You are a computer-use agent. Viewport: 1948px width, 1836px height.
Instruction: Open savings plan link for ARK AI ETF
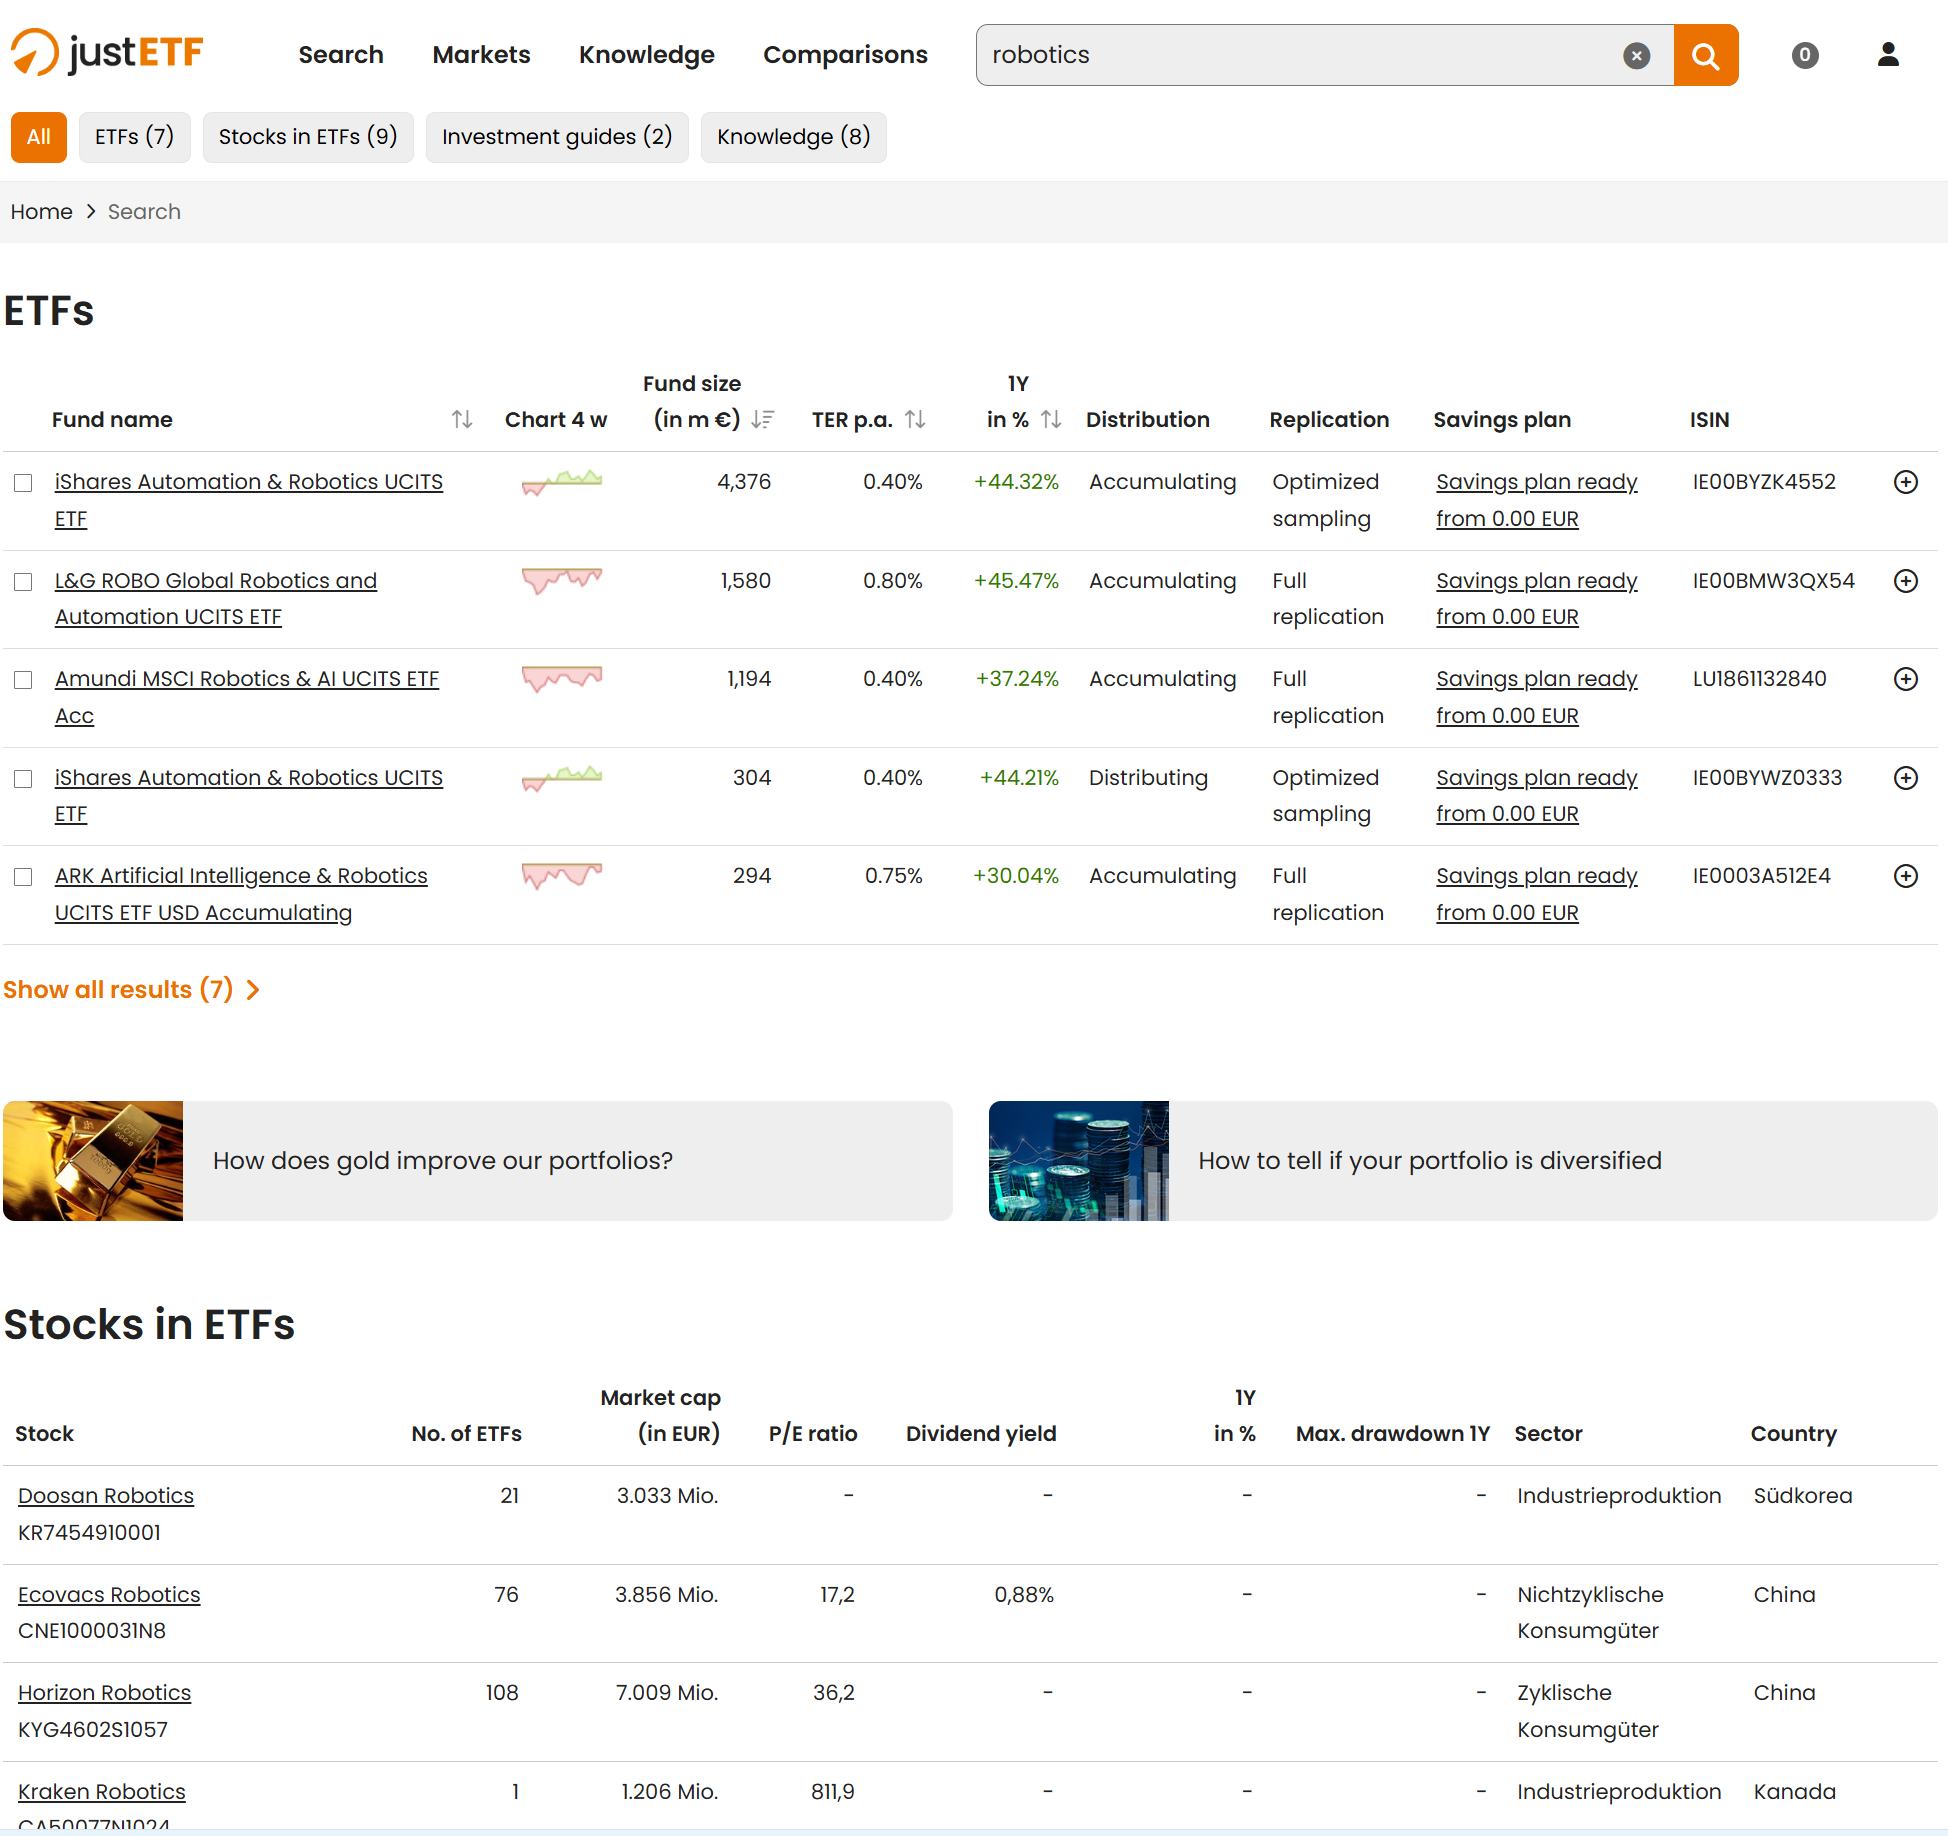pos(1537,894)
